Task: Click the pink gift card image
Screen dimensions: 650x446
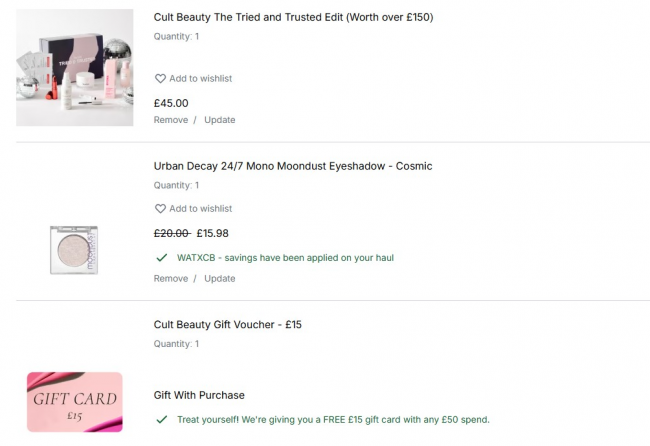Action: [x=75, y=402]
